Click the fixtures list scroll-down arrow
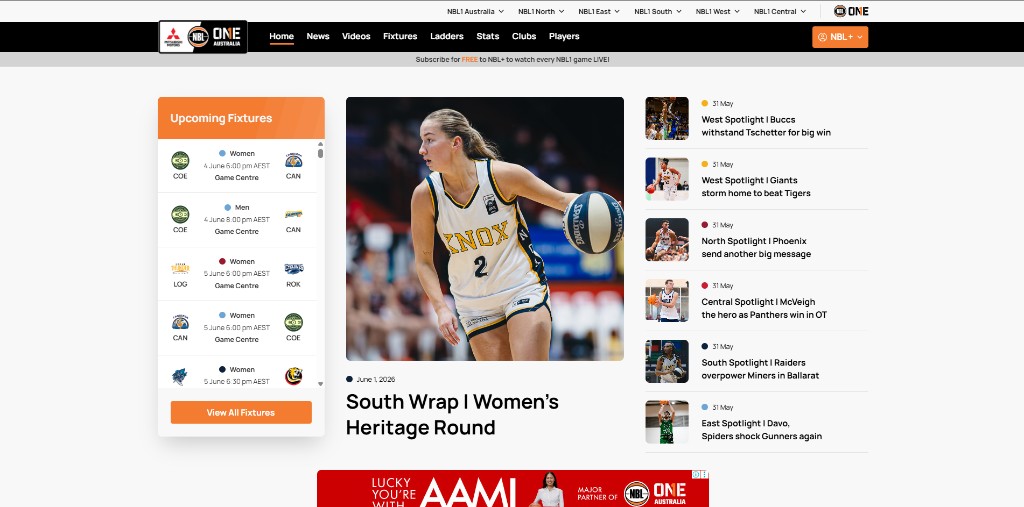The image size is (1024, 507). point(320,384)
